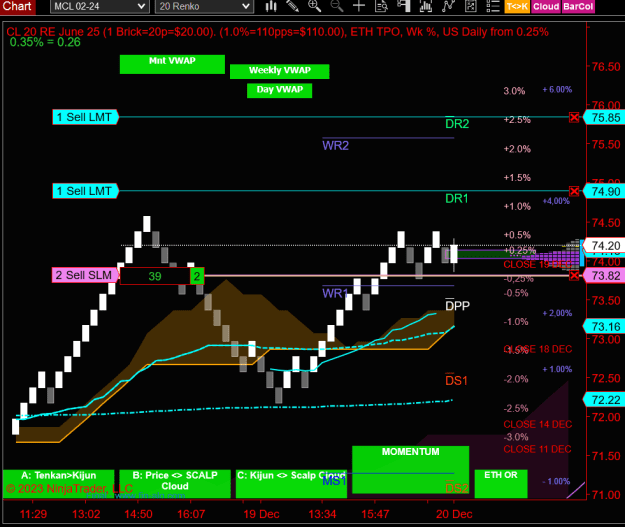Cancel the 75.85 Sell LMT order with red X
Viewport: 625px width, 527px height.
(x=574, y=118)
